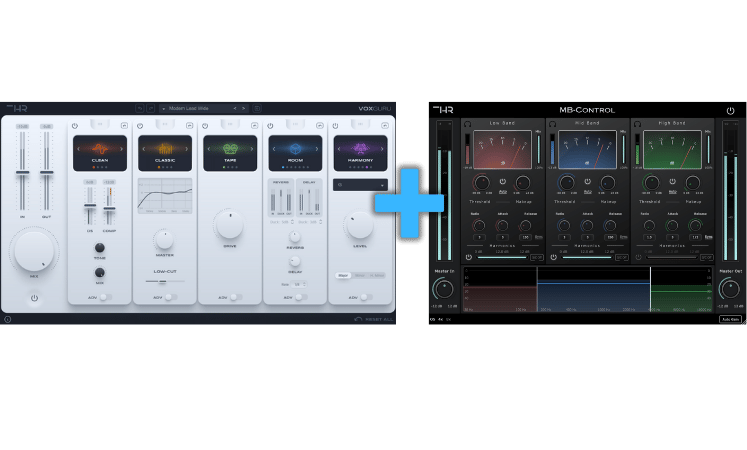Viewport: 747px width, 450px height.
Task: Toggle power for the Room module
Action: coord(270,126)
